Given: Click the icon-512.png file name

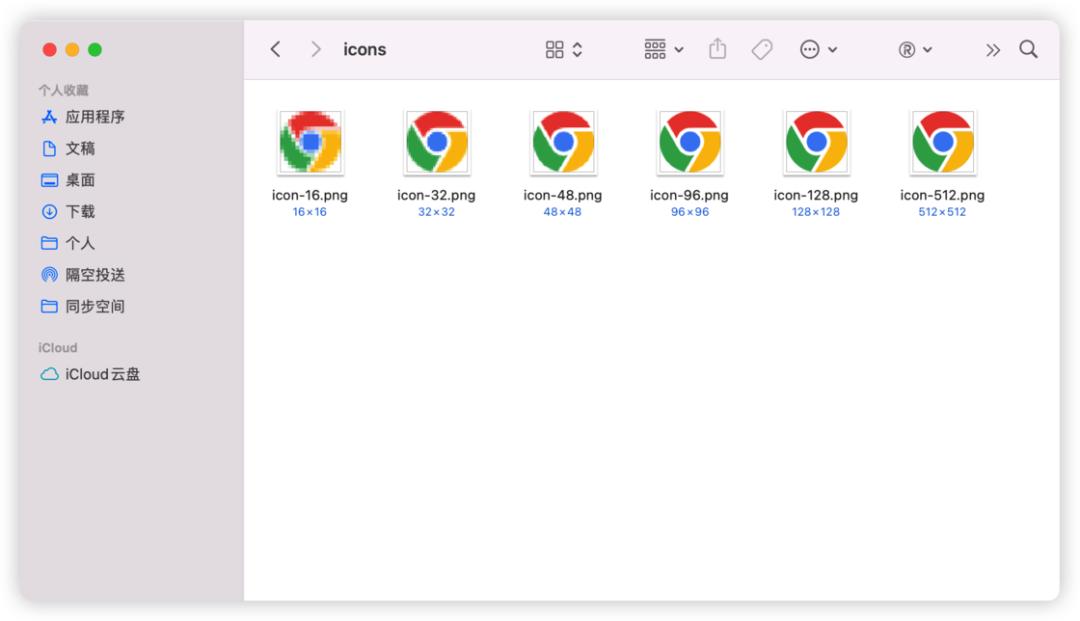Looking at the screenshot, I should [942, 195].
